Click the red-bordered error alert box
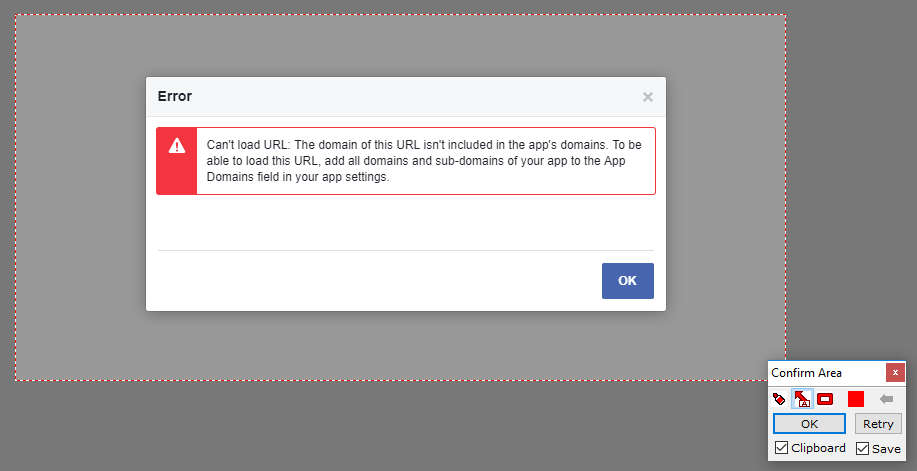Screen dimensions: 917x471 click(406, 161)
